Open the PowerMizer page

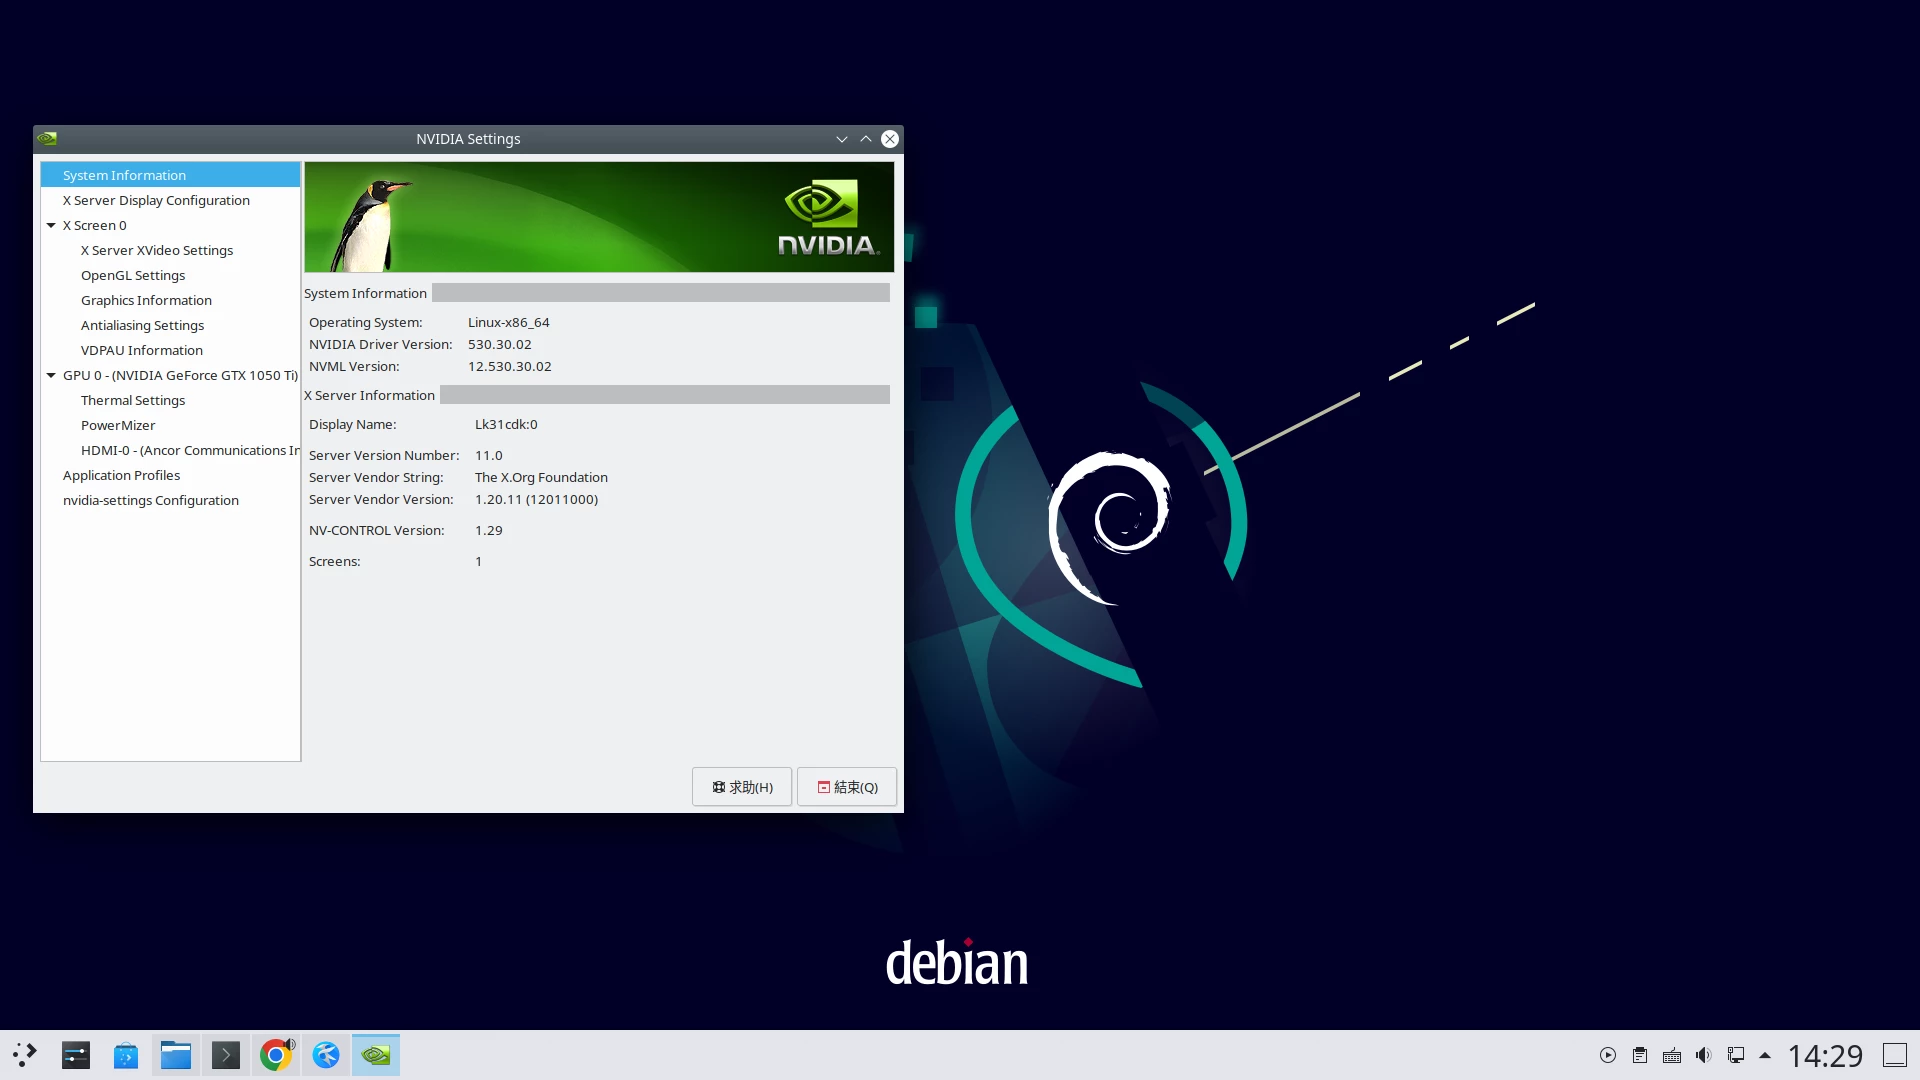coord(118,425)
